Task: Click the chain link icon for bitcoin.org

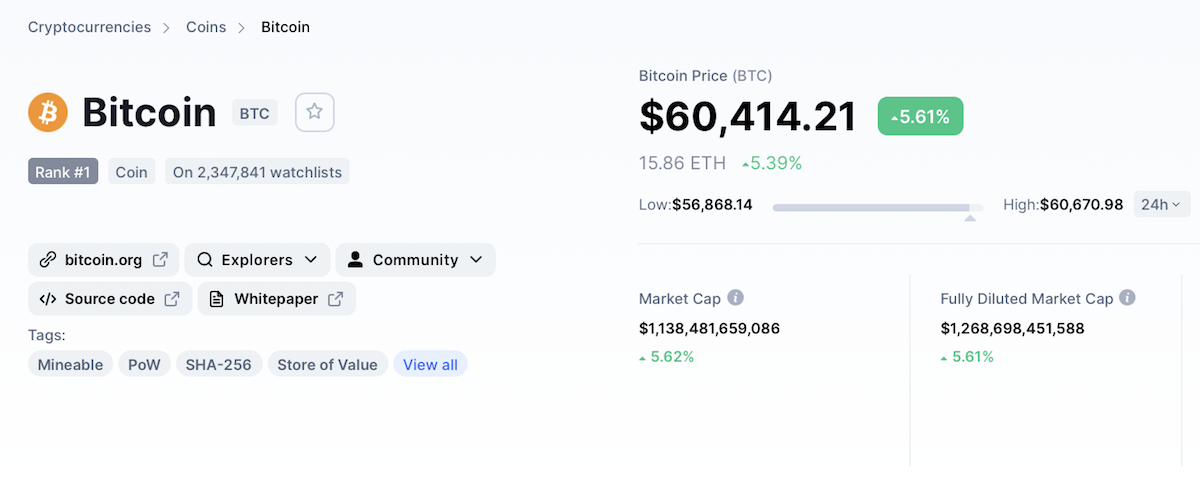Action: pos(47,260)
